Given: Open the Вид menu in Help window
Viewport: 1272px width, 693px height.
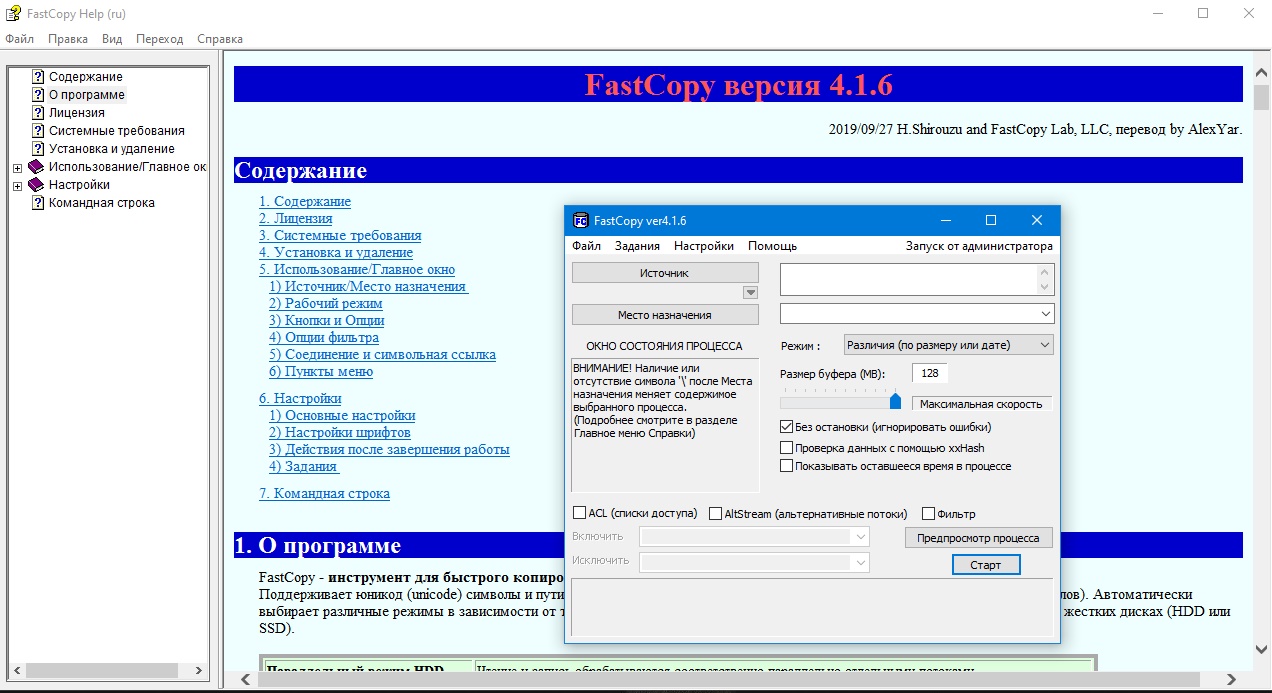Looking at the screenshot, I should [x=112, y=39].
